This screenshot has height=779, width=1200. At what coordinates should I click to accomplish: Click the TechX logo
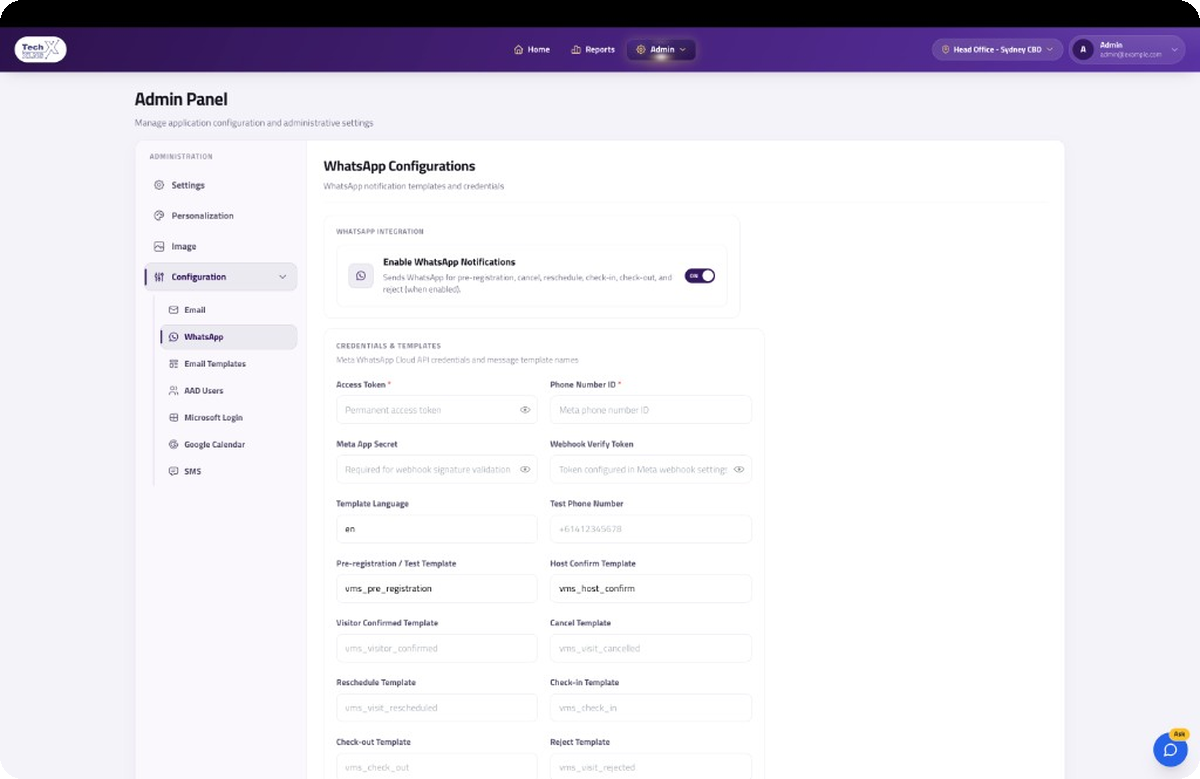[x=41, y=49]
